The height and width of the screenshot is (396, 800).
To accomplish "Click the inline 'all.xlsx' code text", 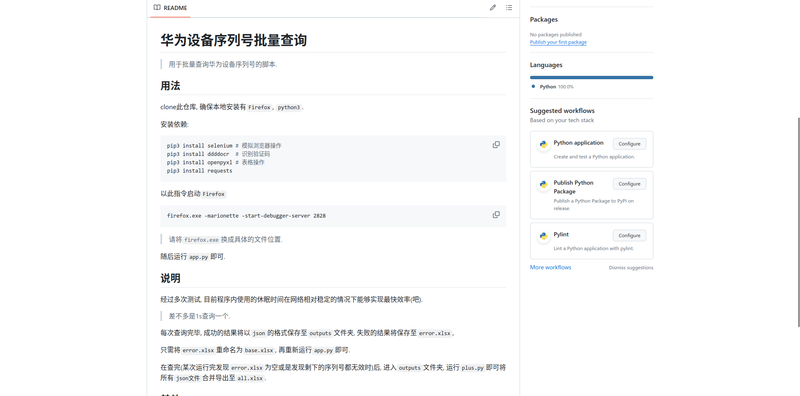I will (251, 378).
